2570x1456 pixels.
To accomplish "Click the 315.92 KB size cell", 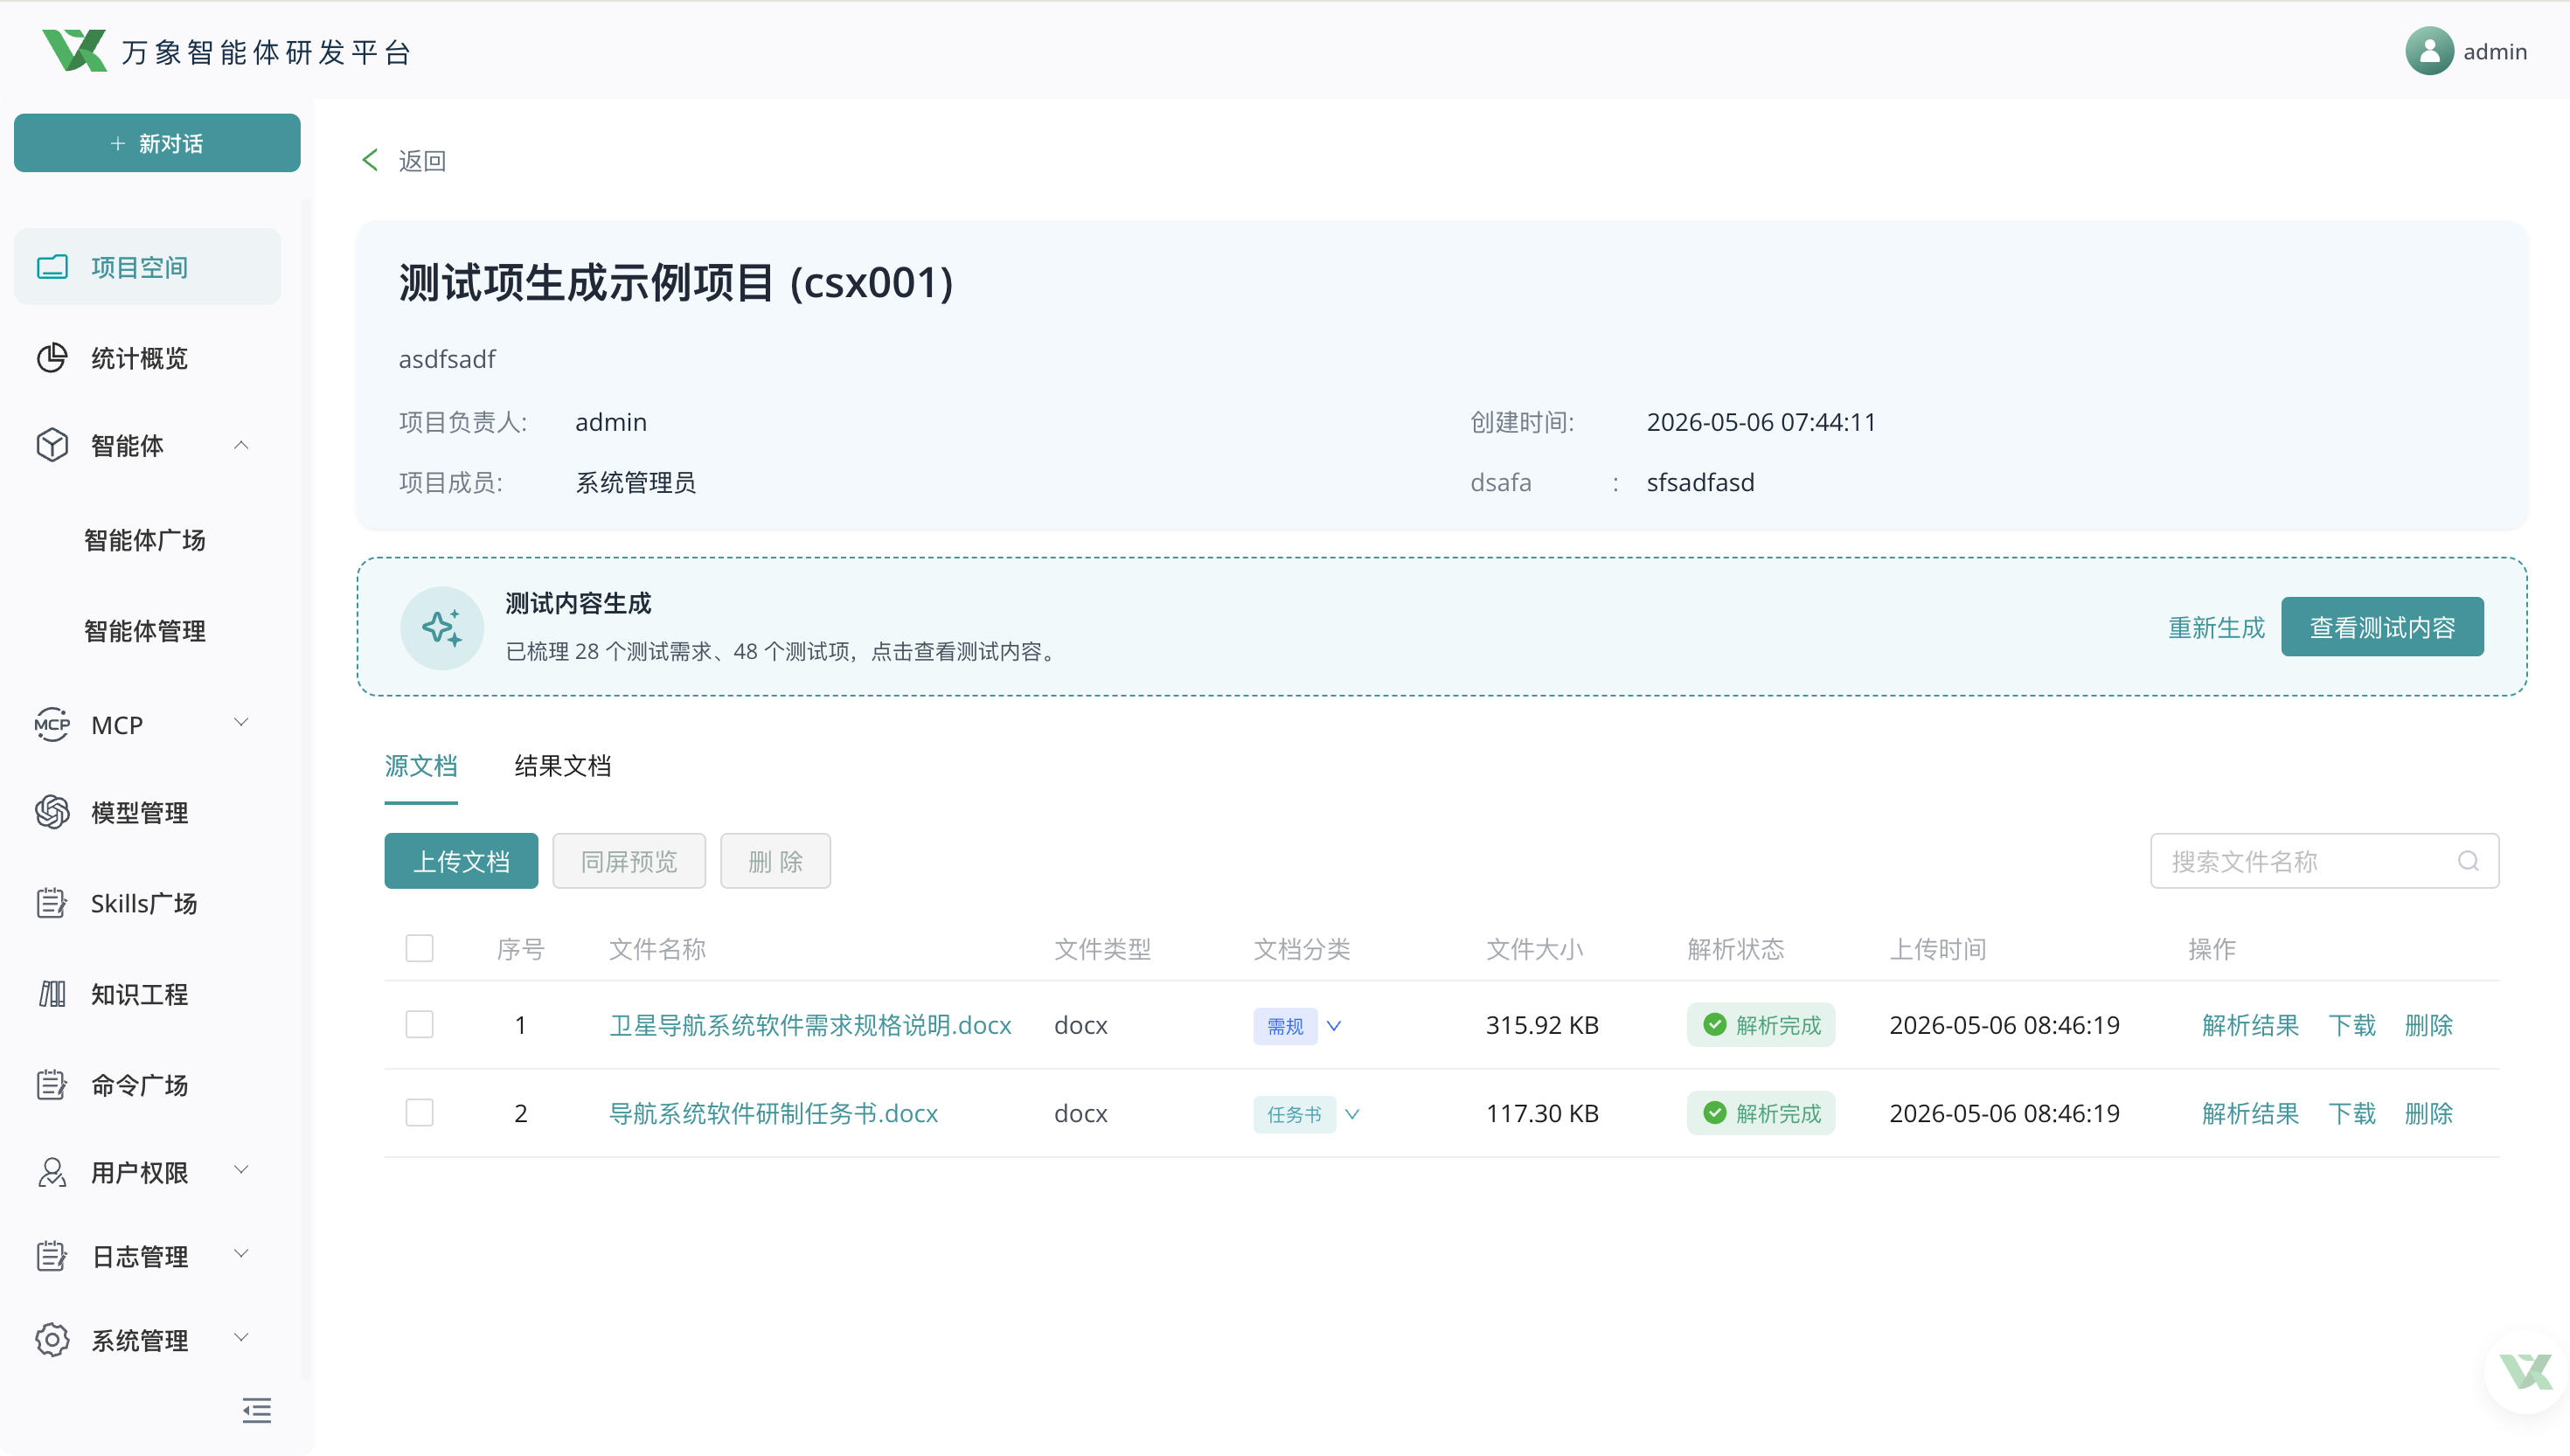I will 1542,1025.
